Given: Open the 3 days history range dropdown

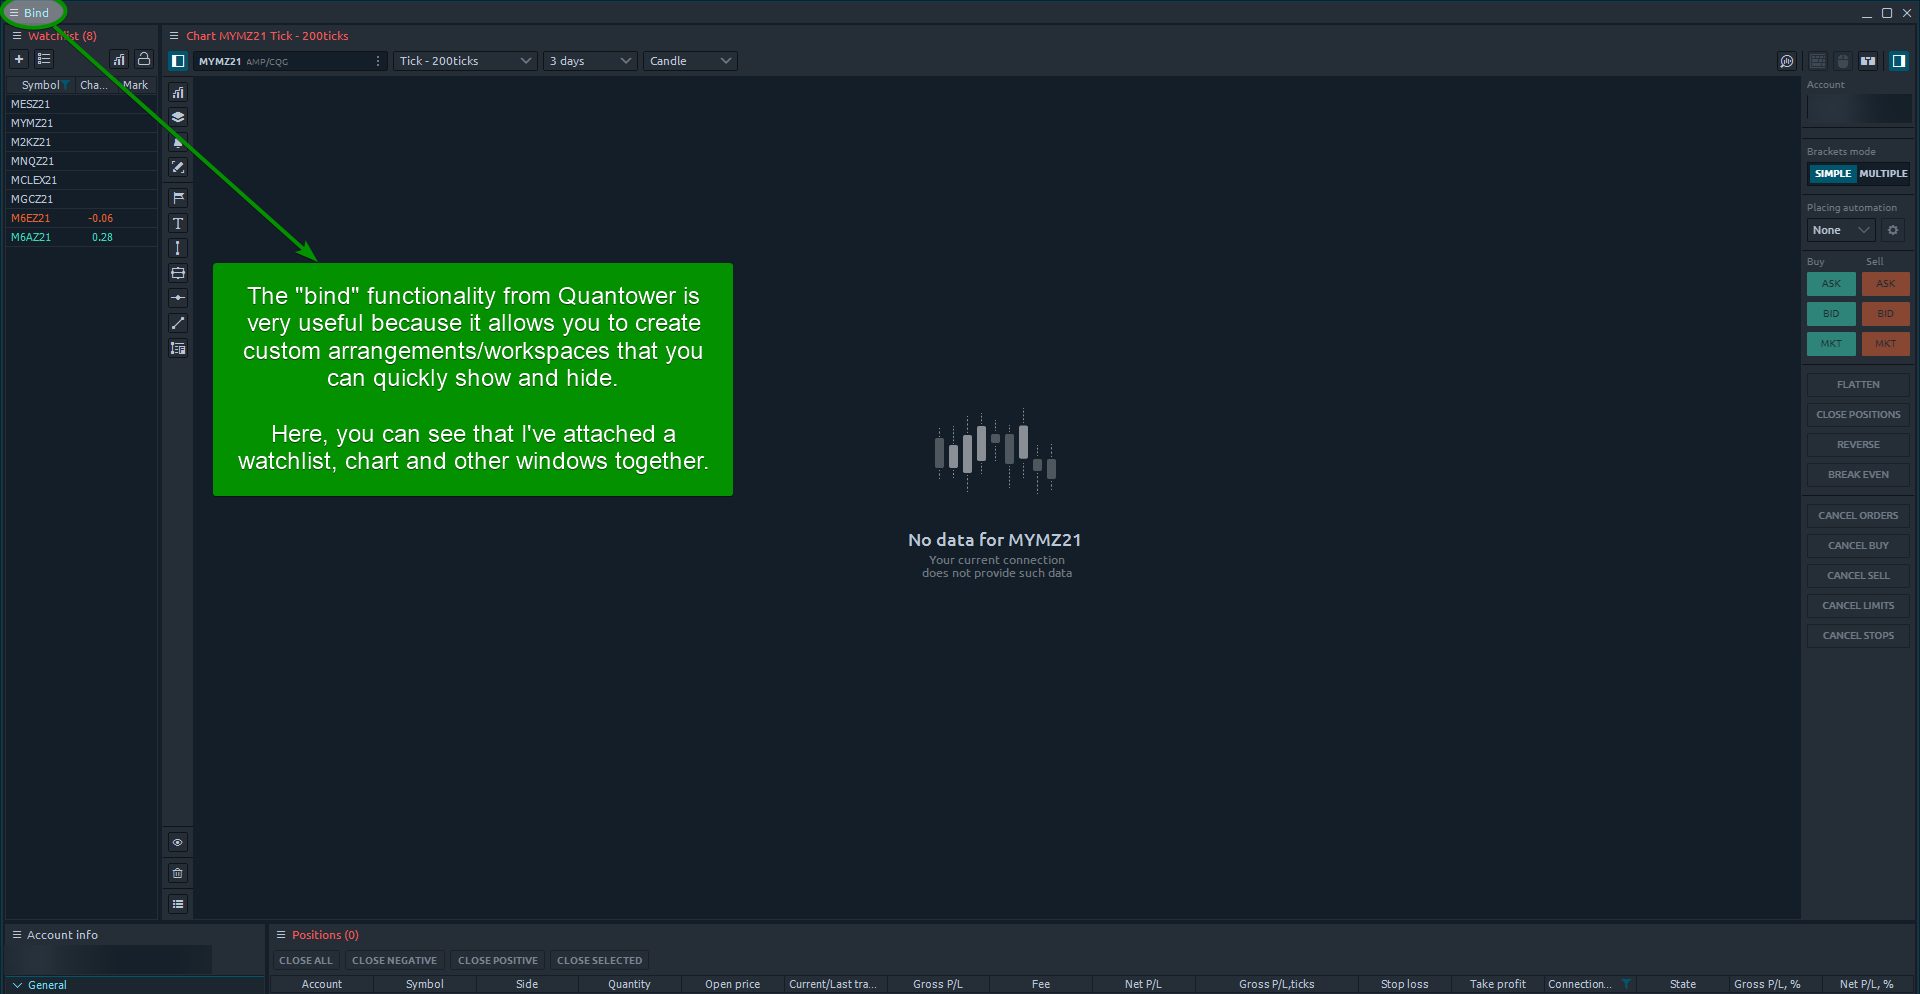Looking at the screenshot, I should coord(590,61).
